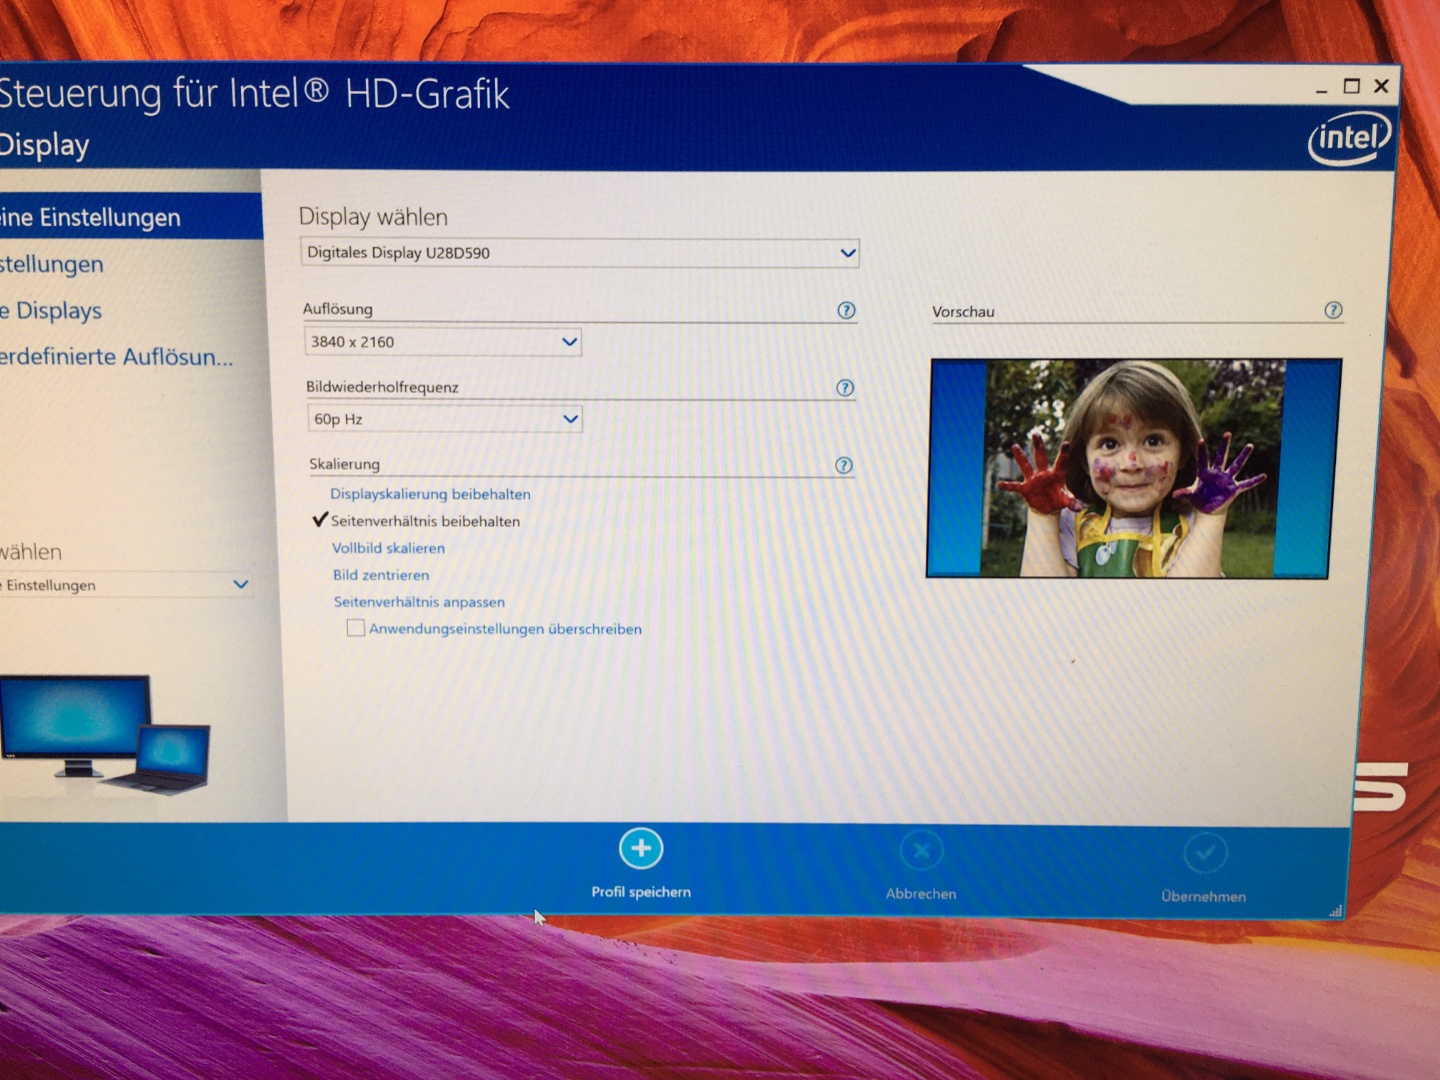Open the Auflösung 3840 x 2160 dropdown
Viewport: 1440px width, 1080px height.
(x=443, y=342)
